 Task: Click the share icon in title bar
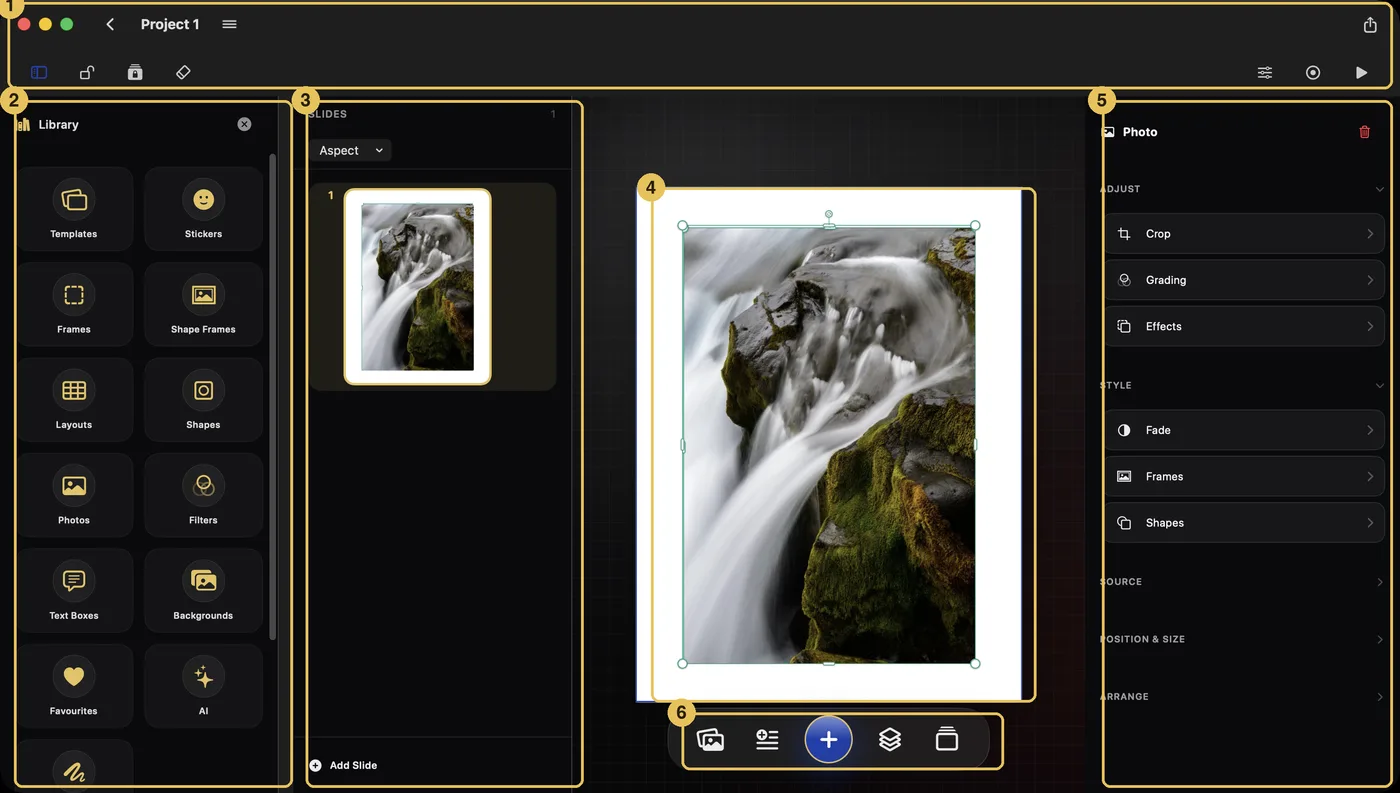tap(1370, 25)
